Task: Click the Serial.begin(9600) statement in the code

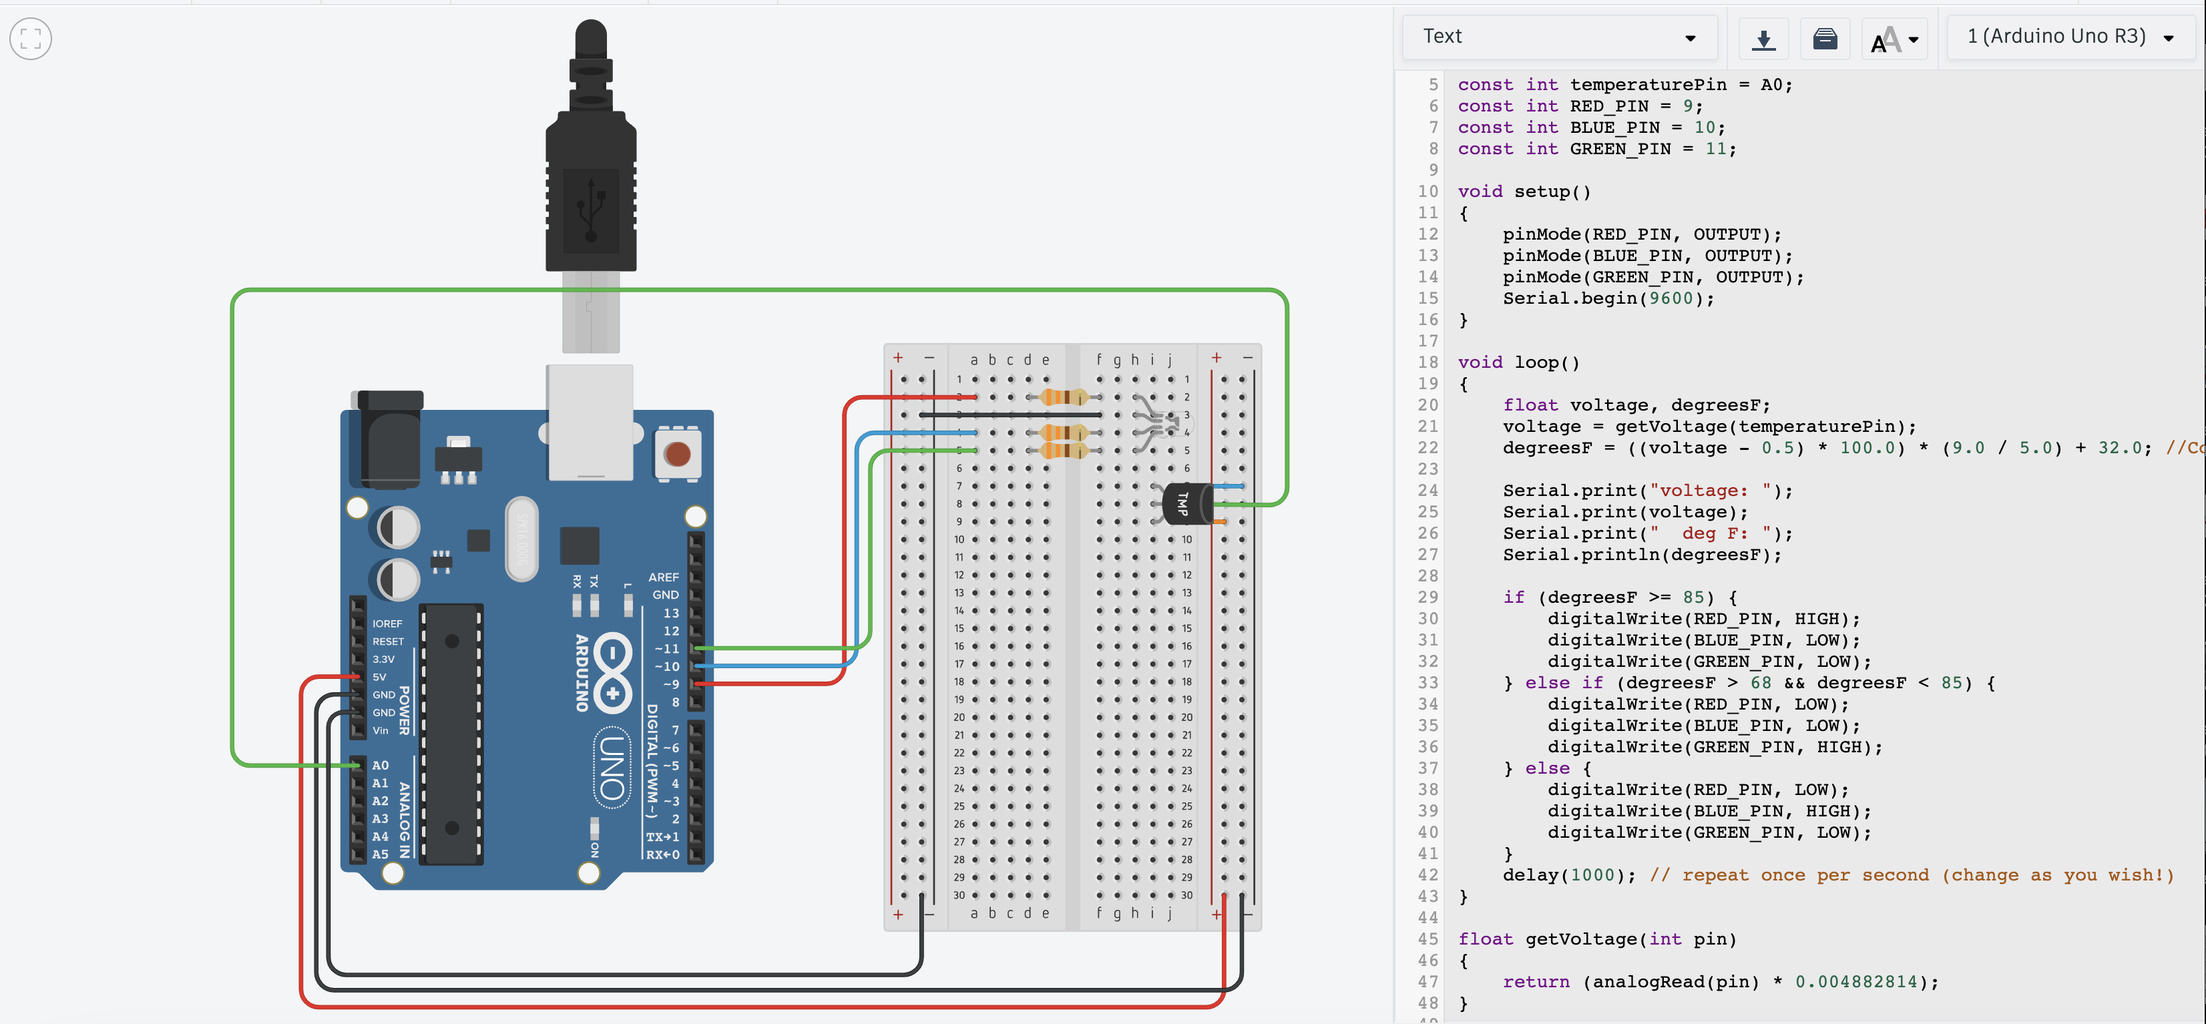Action: tap(1607, 298)
